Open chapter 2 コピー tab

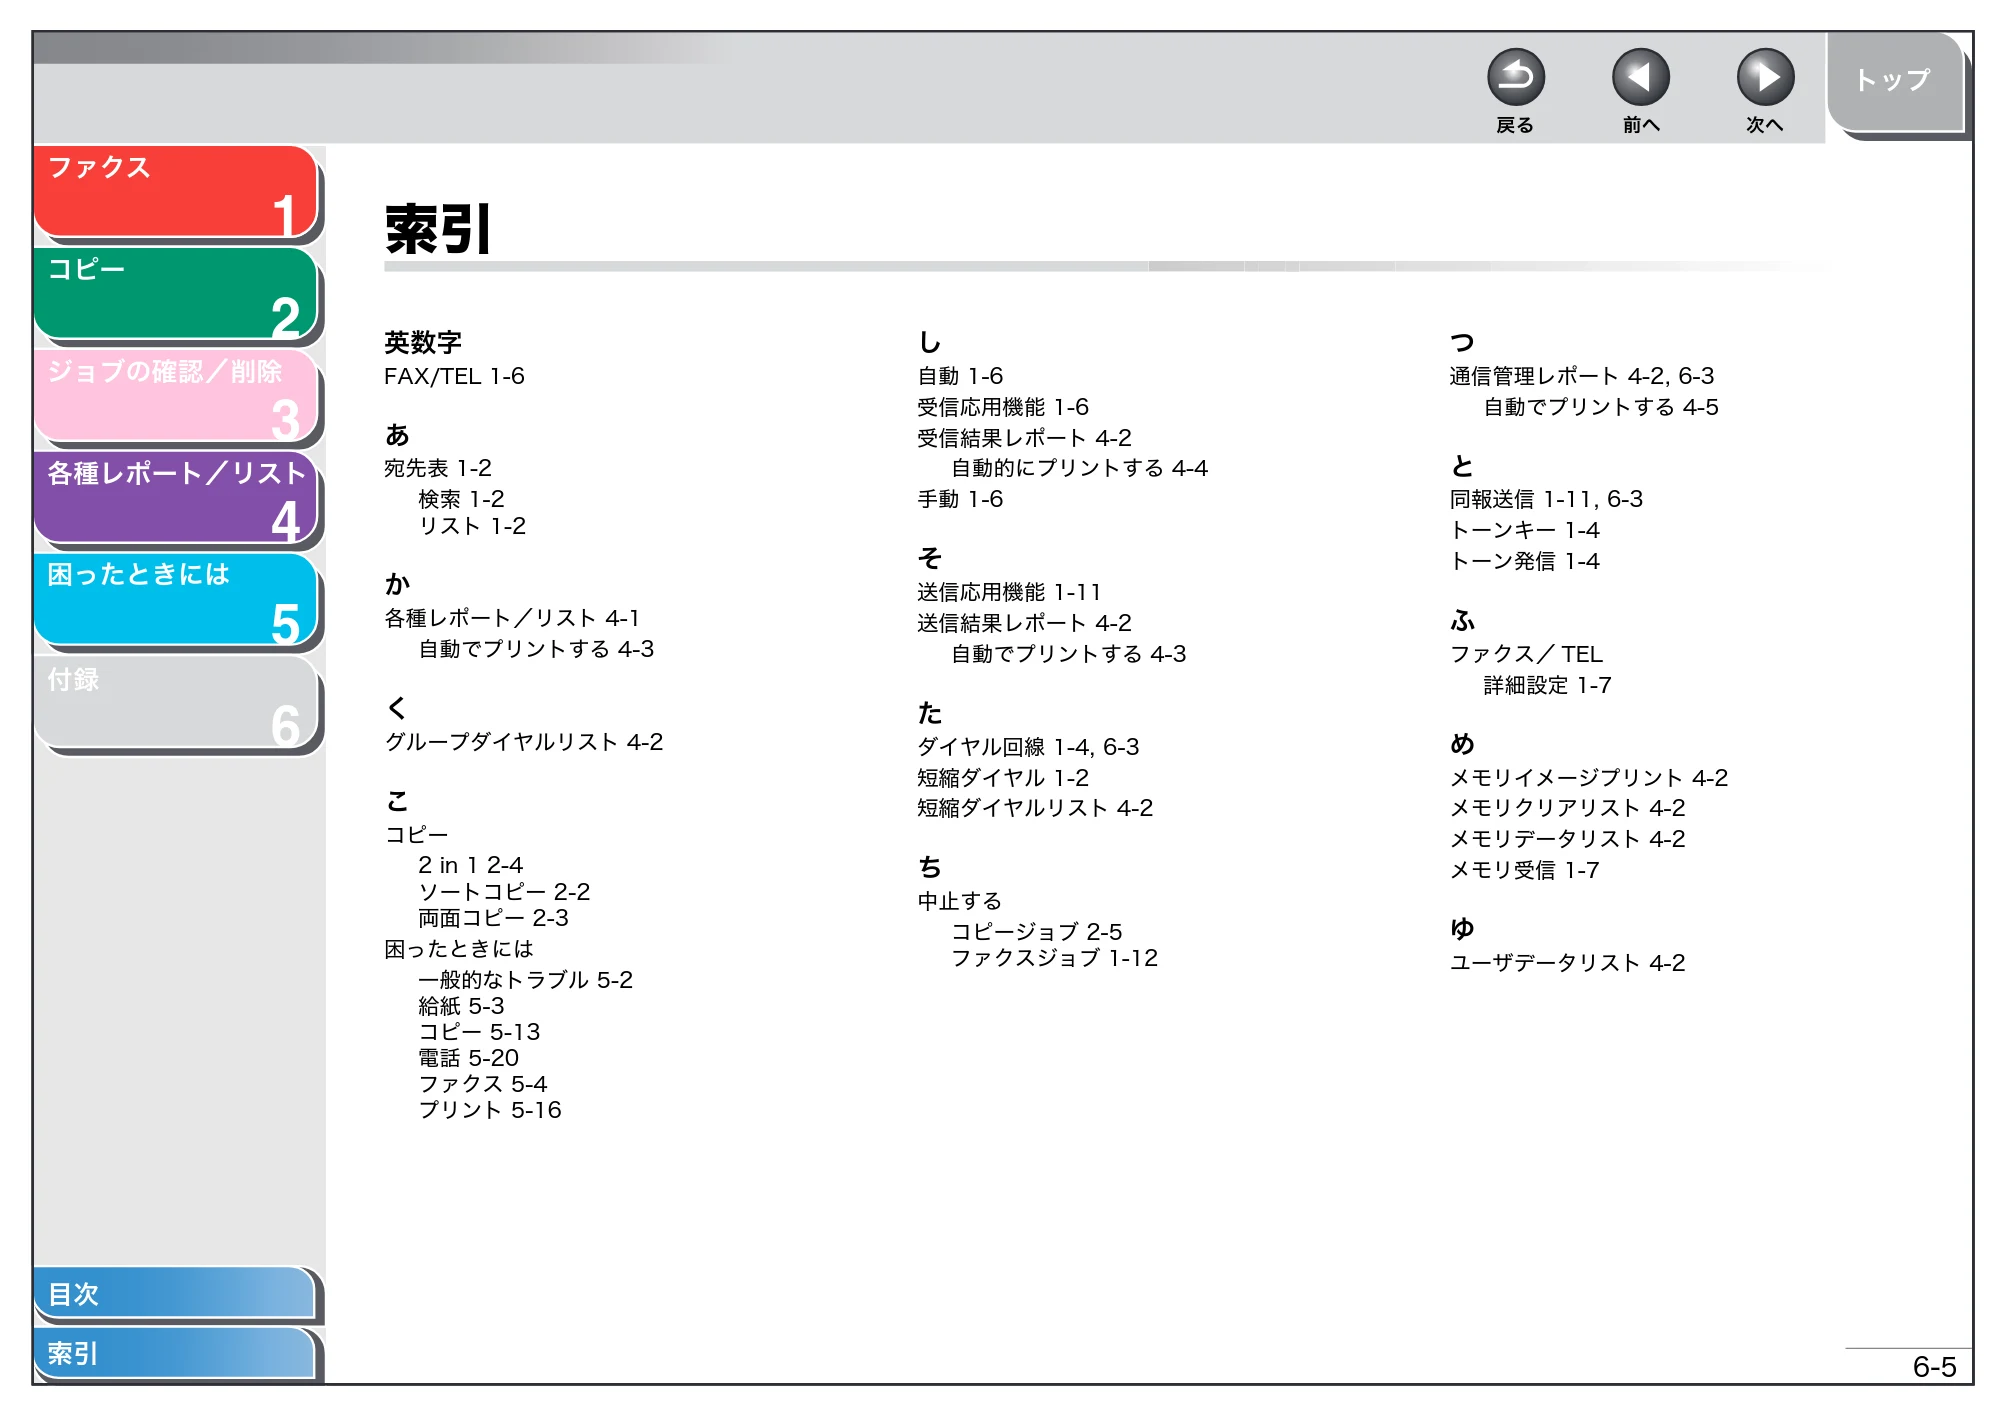(x=176, y=293)
